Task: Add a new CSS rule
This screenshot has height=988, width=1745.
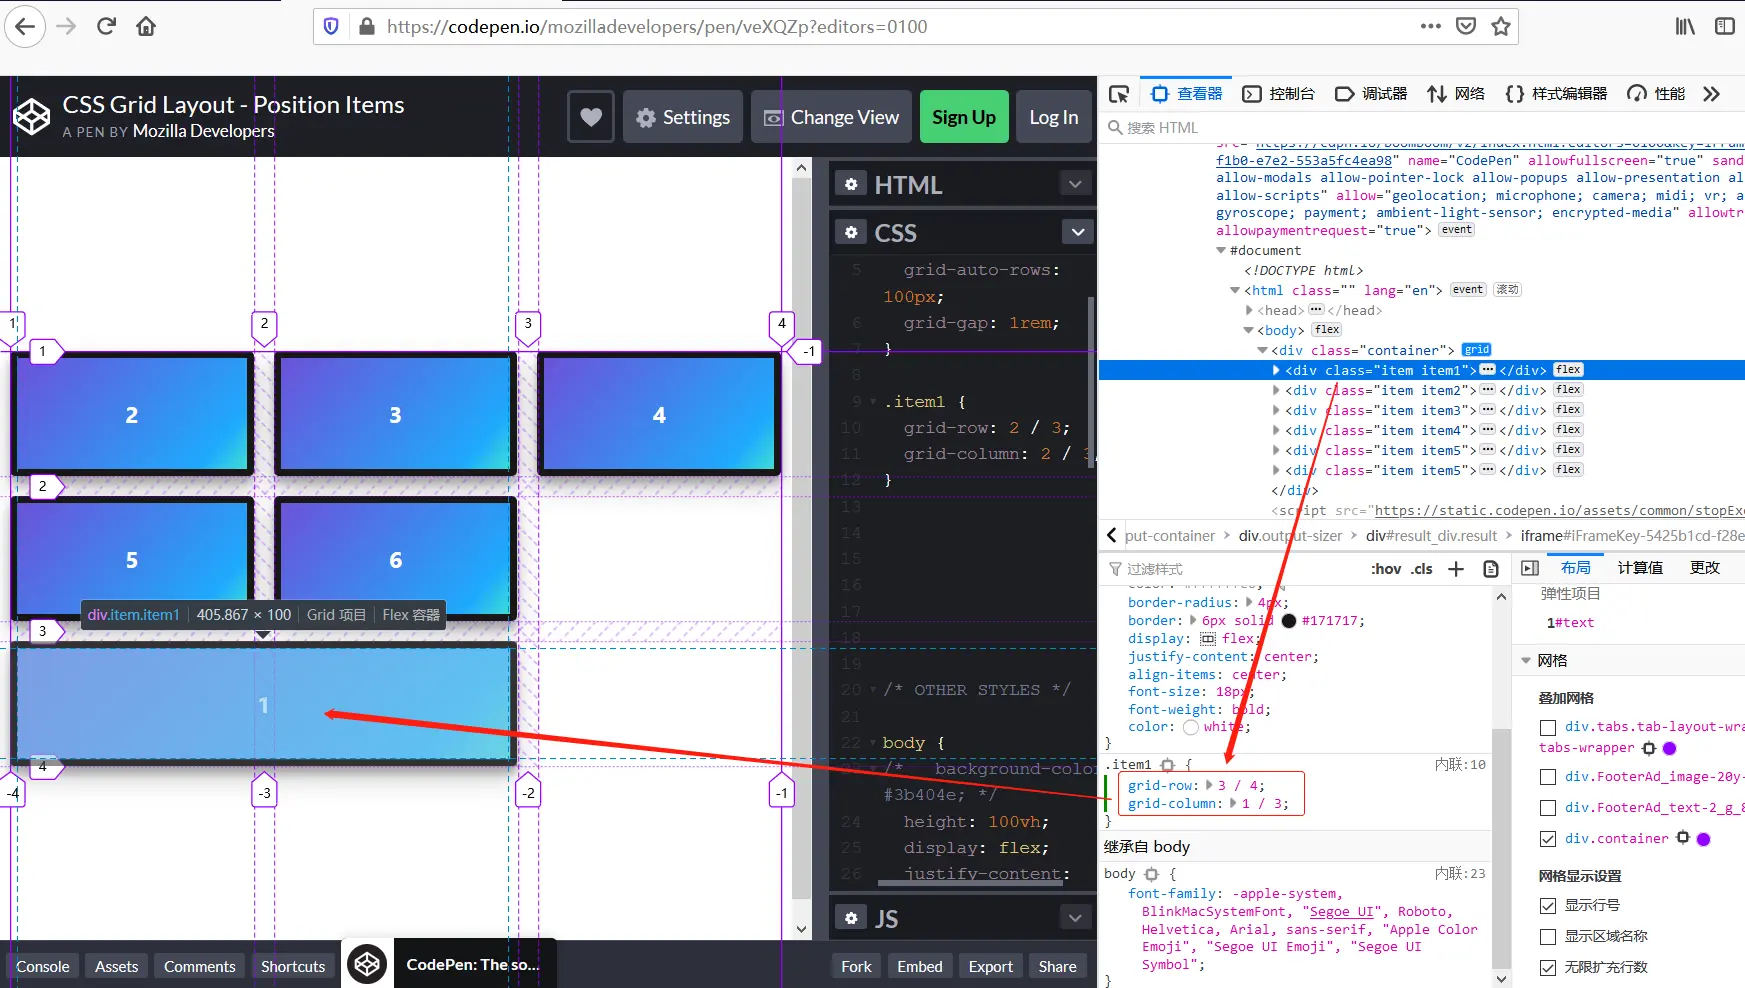Action: (x=1456, y=569)
